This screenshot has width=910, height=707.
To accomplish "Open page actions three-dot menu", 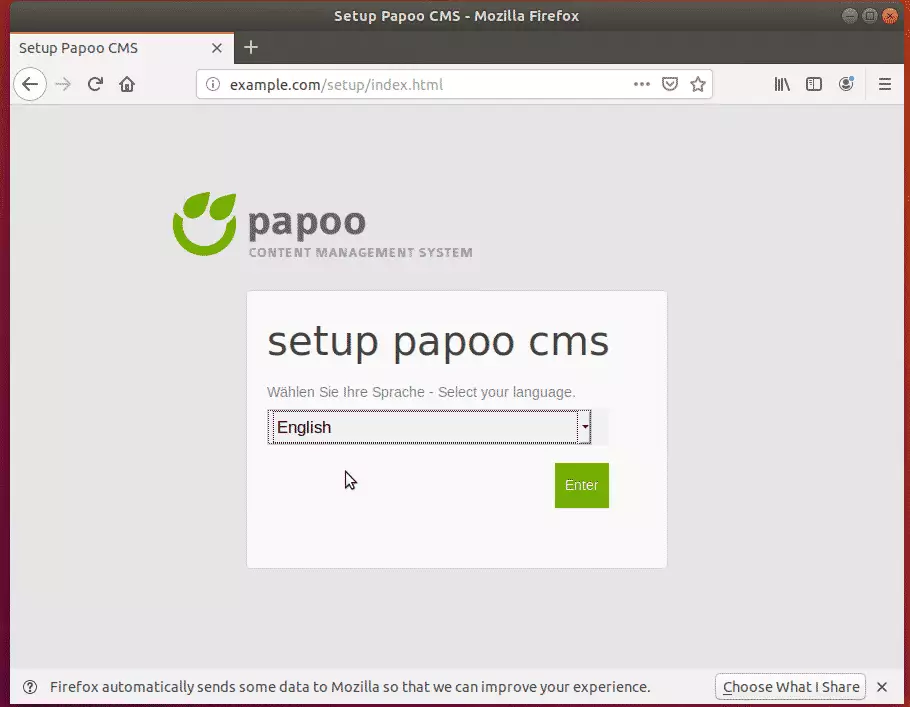I will click(x=641, y=85).
